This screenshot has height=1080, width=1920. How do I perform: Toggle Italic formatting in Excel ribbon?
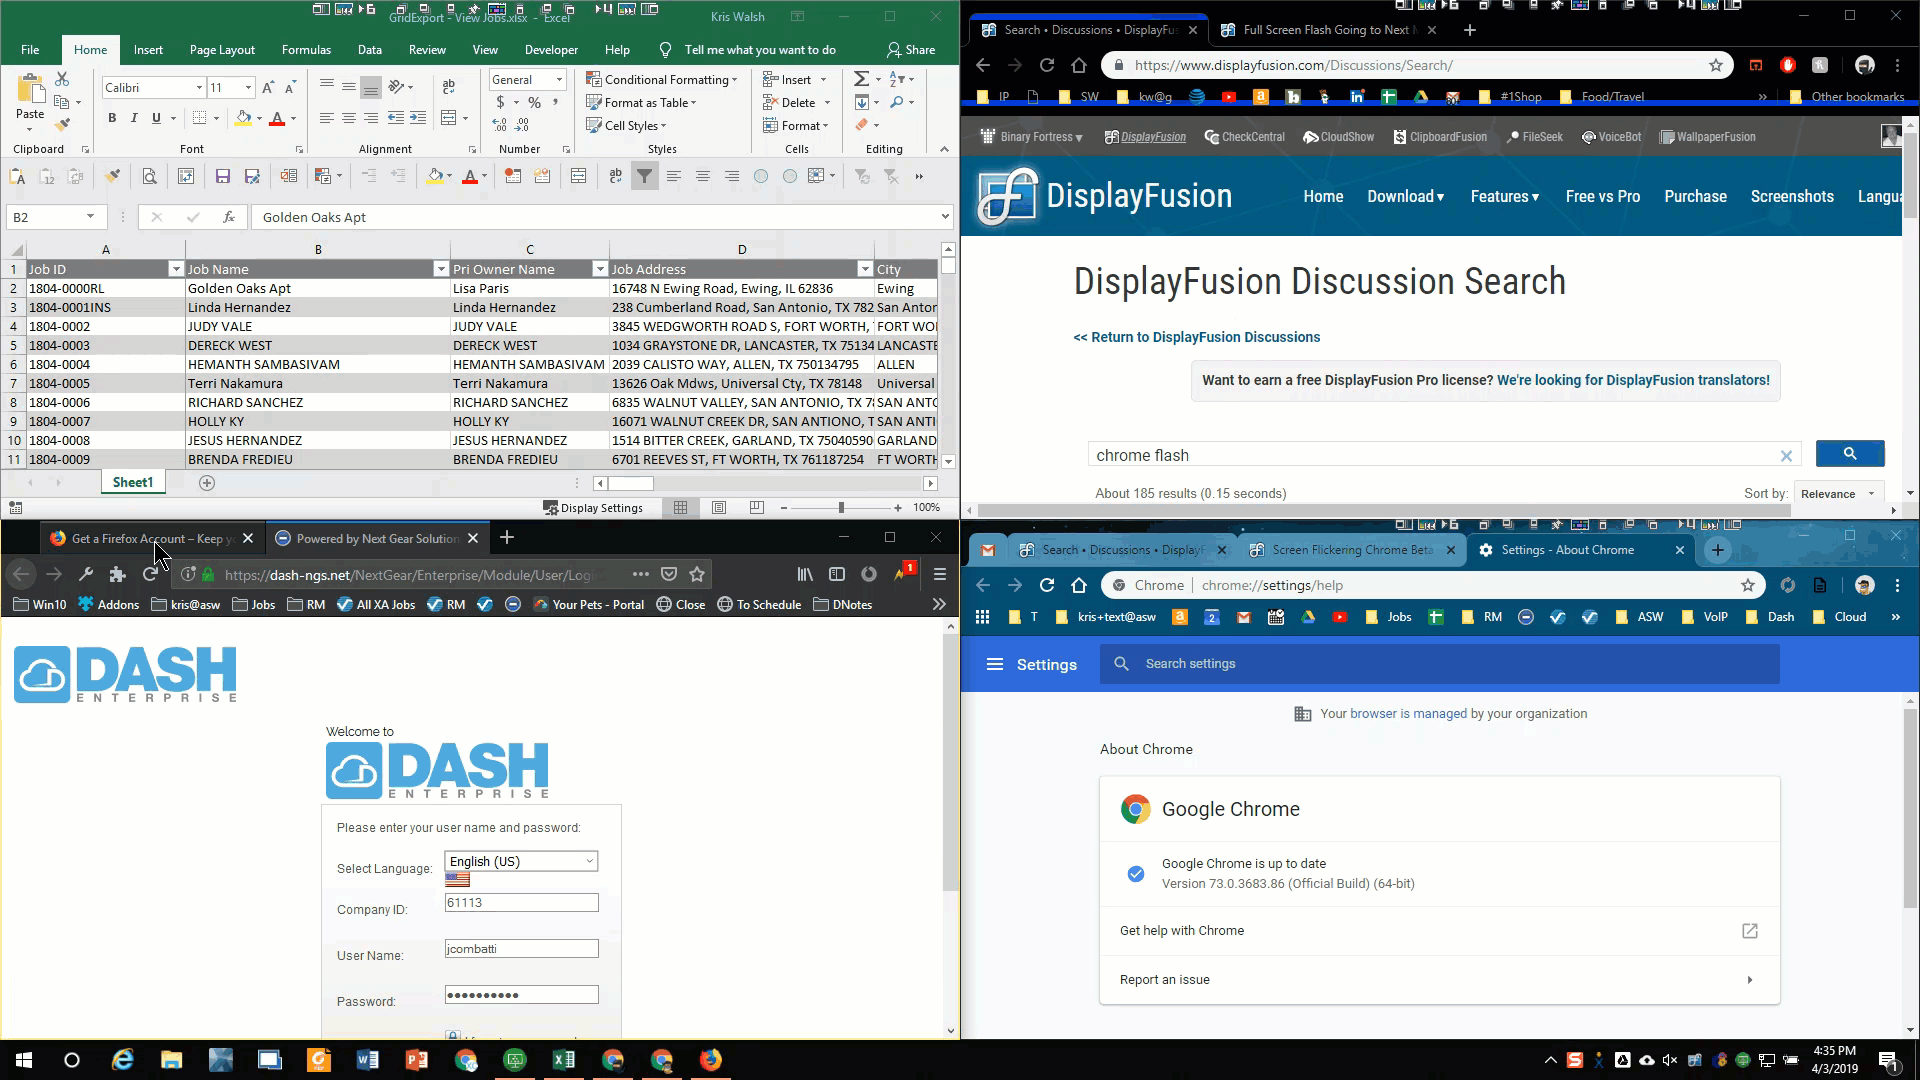pos(134,118)
